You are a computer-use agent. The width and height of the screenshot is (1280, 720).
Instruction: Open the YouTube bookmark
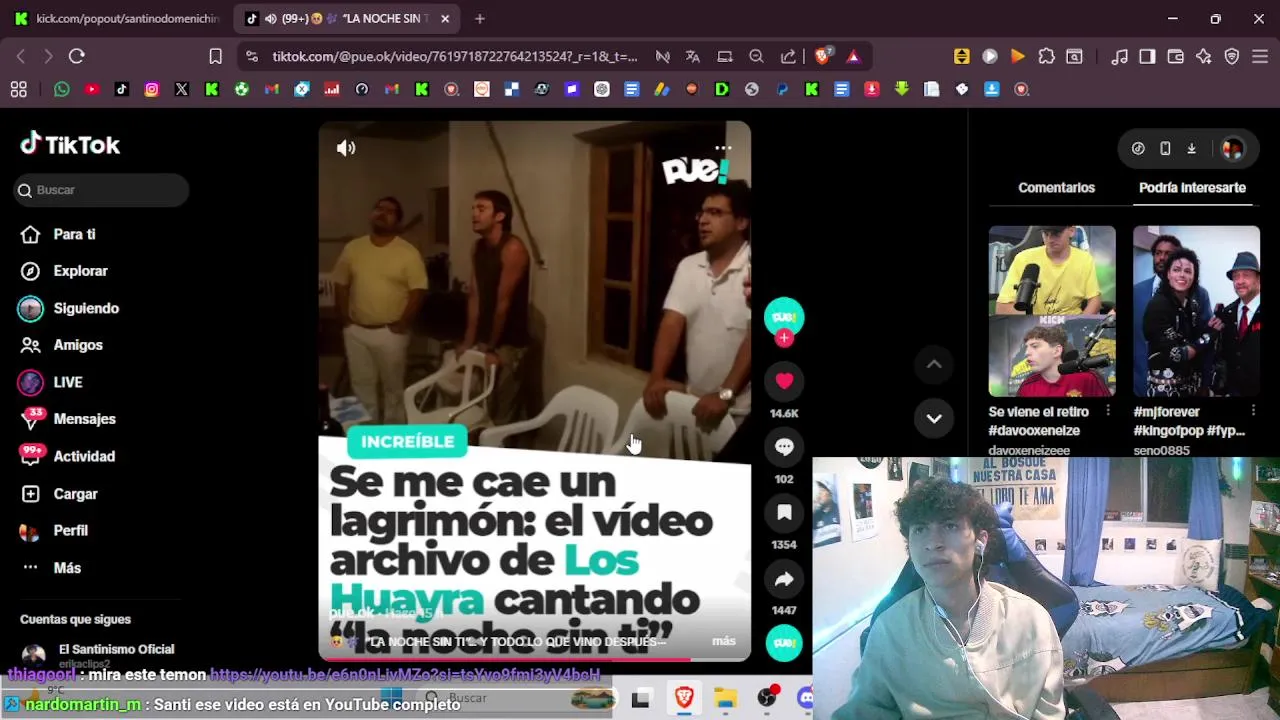[92, 89]
